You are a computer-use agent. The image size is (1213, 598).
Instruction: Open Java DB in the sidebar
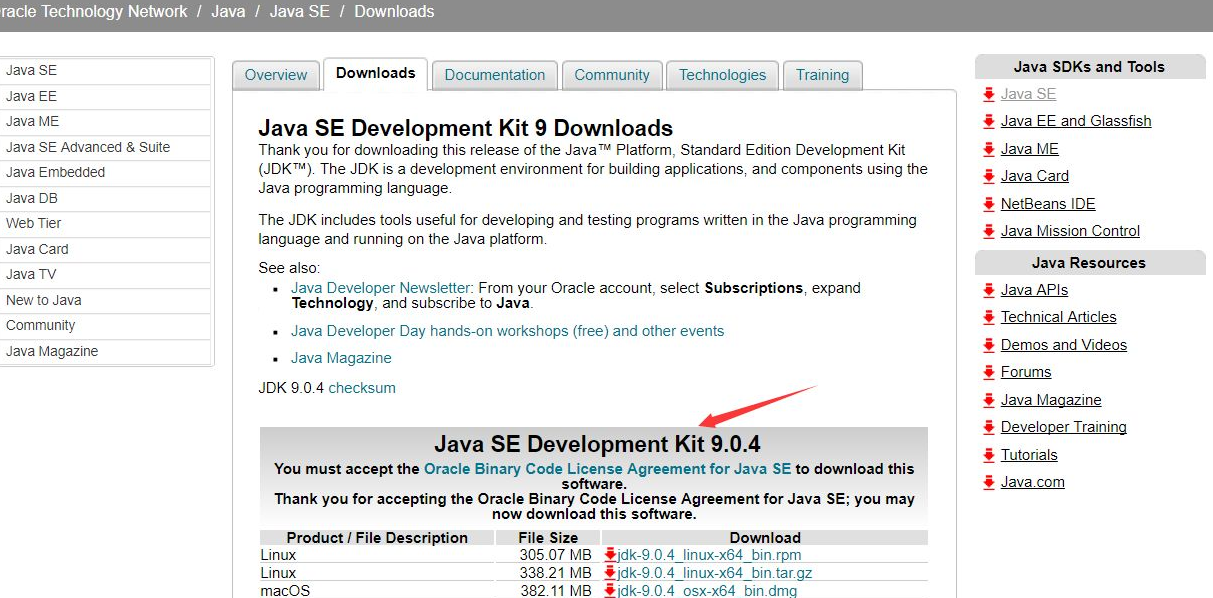[x=105, y=198]
